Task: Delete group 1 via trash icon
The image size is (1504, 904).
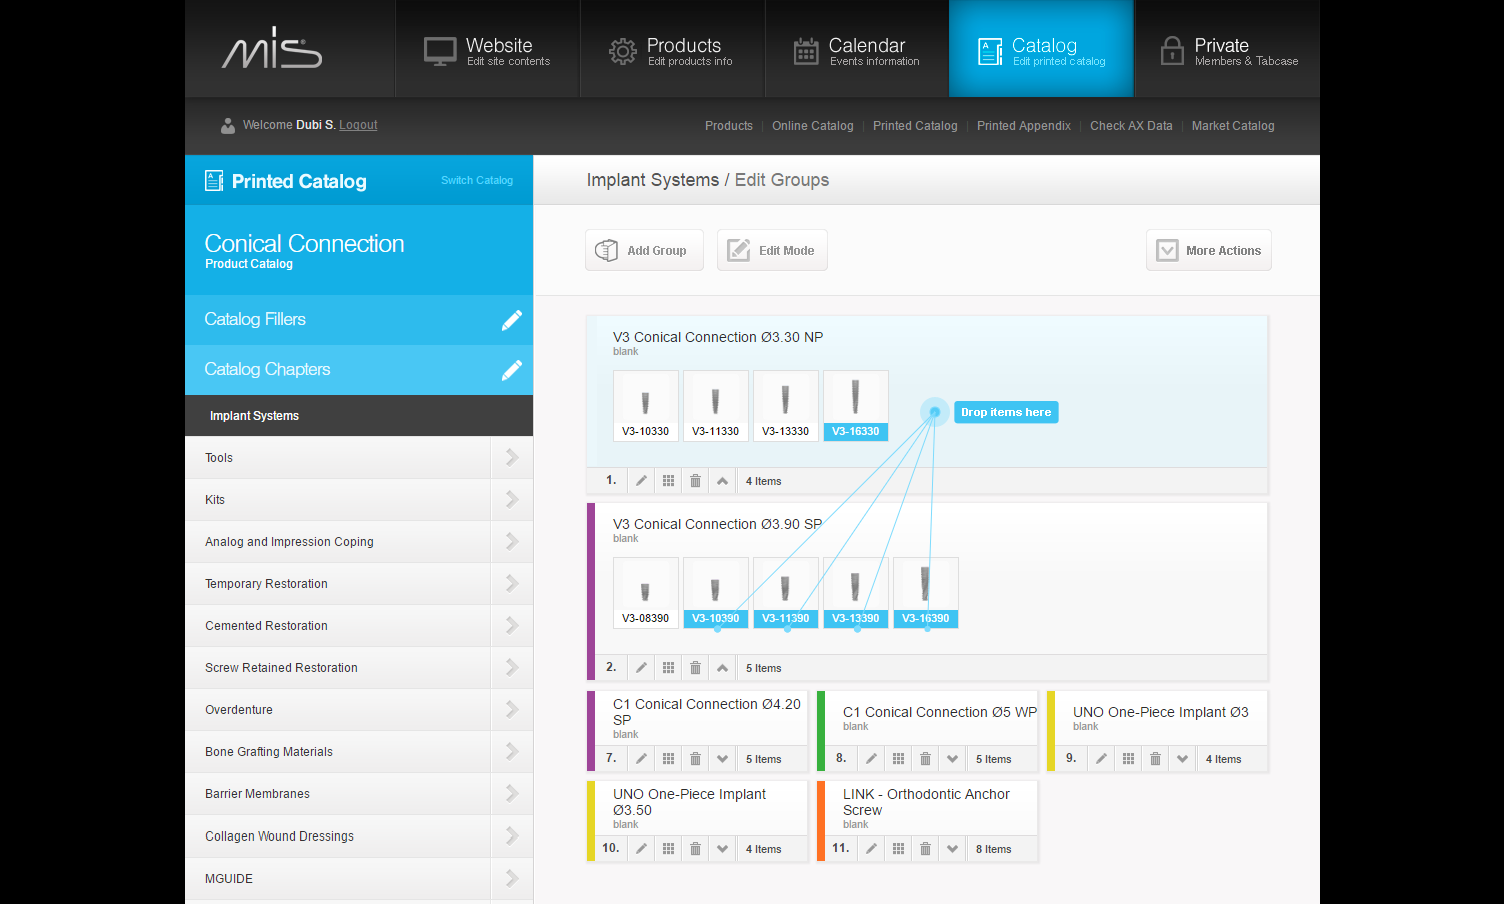Action: pyautogui.click(x=696, y=481)
